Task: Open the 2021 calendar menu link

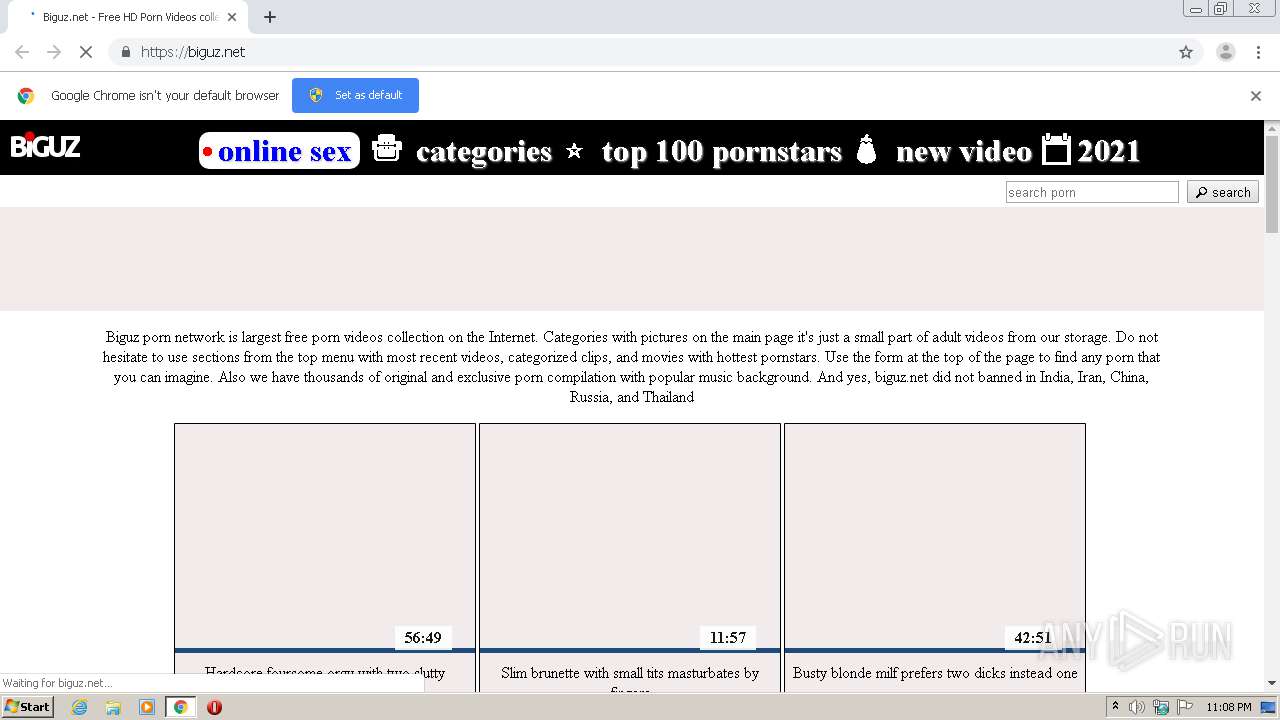Action: tap(1091, 150)
